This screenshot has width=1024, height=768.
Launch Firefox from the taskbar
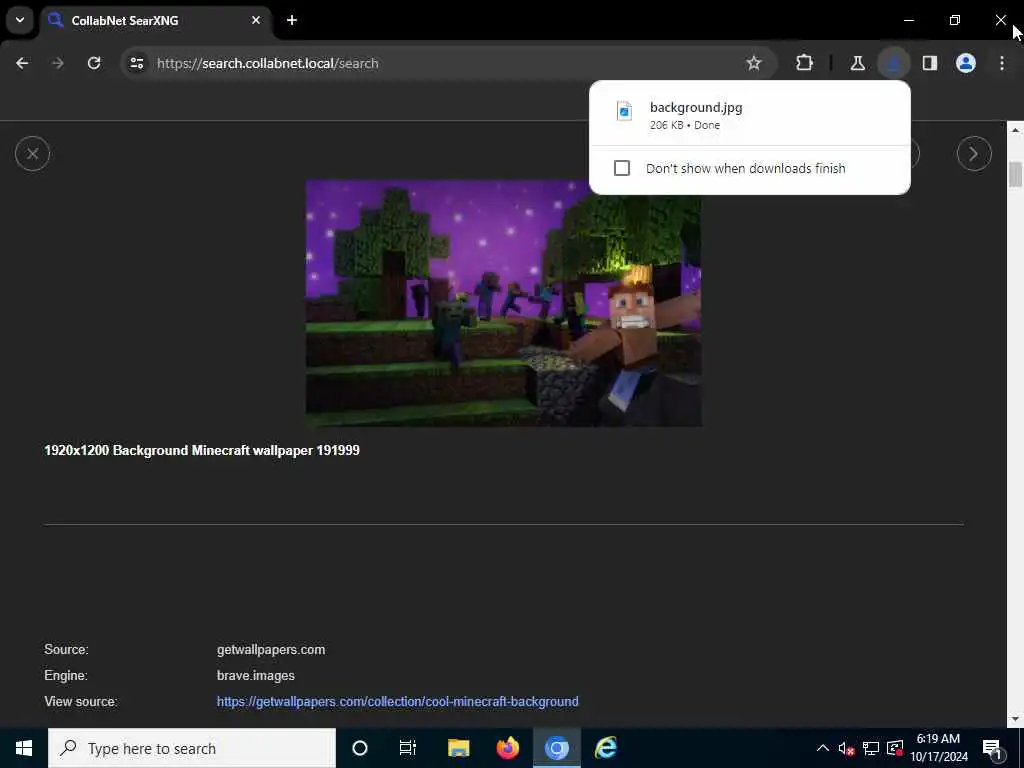click(x=507, y=748)
